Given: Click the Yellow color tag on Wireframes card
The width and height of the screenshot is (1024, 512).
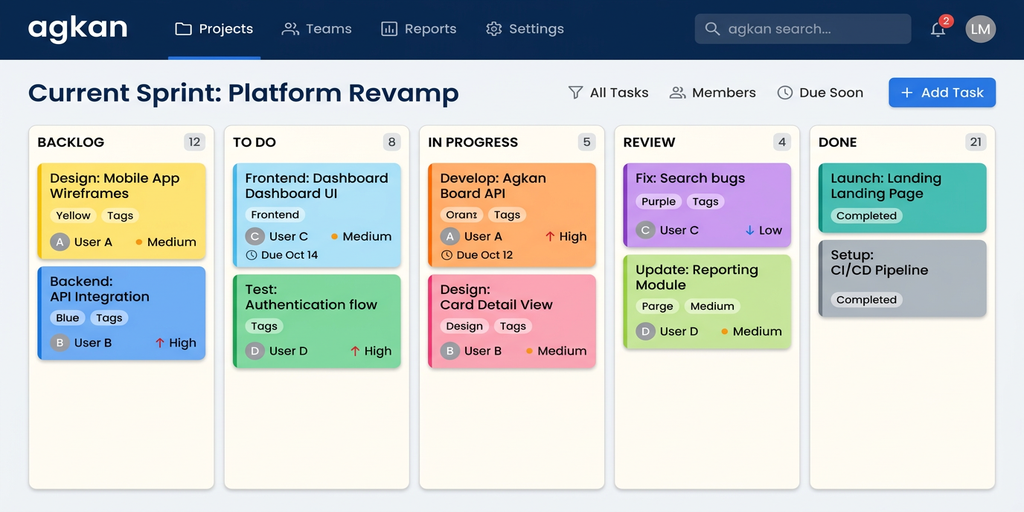Looking at the screenshot, I should pyautogui.click(x=73, y=215).
